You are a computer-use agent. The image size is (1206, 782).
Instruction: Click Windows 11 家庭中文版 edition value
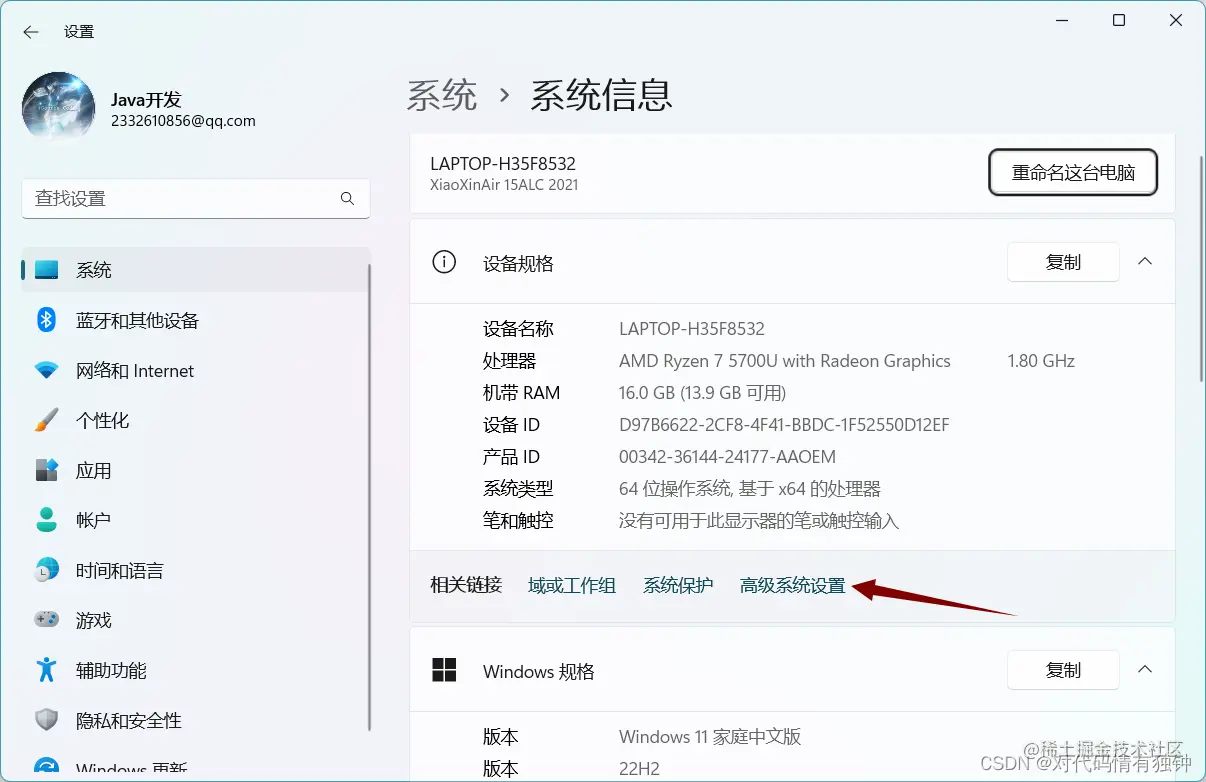point(710,737)
